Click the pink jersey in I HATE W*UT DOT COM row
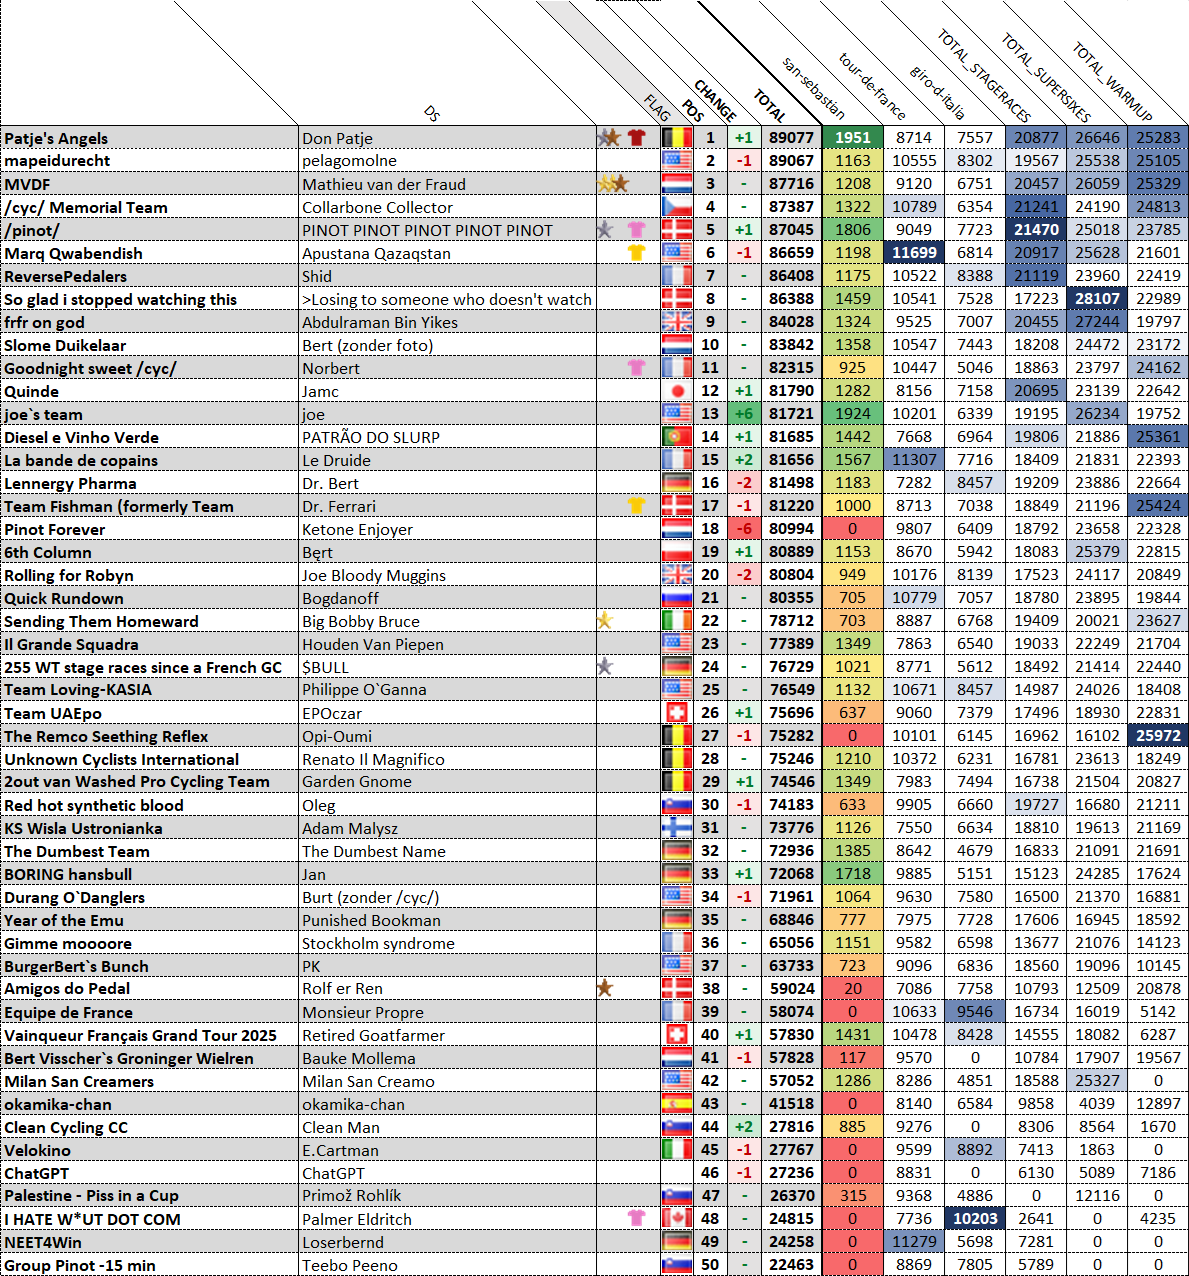 tap(636, 1219)
